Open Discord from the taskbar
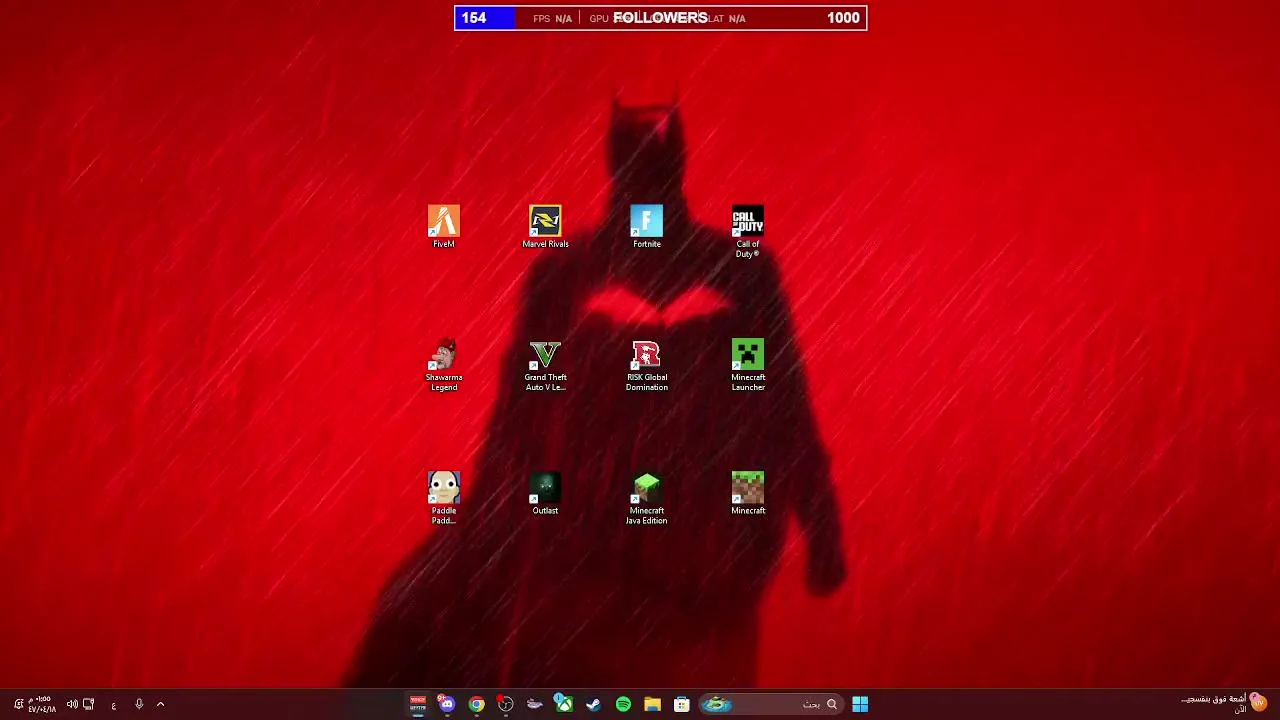The height and width of the screenshot is (720, 1280). [446, 704]
